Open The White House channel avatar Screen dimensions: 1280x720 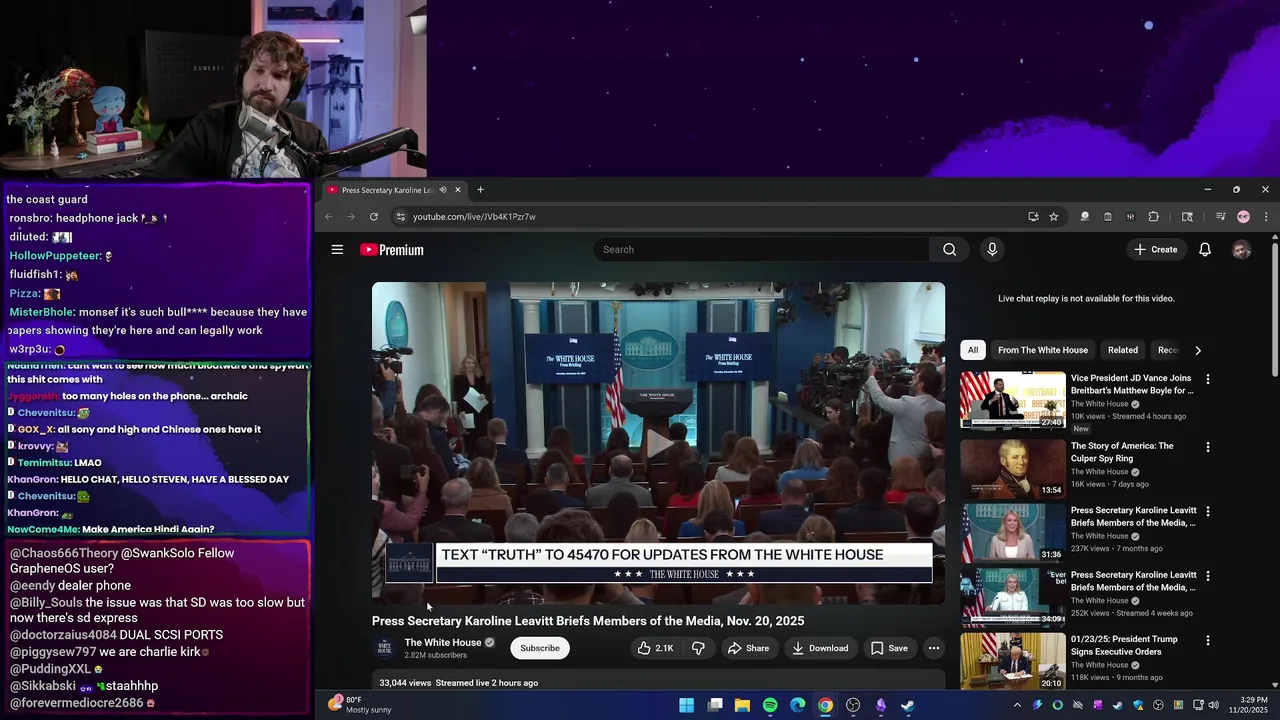coord(384,648)
